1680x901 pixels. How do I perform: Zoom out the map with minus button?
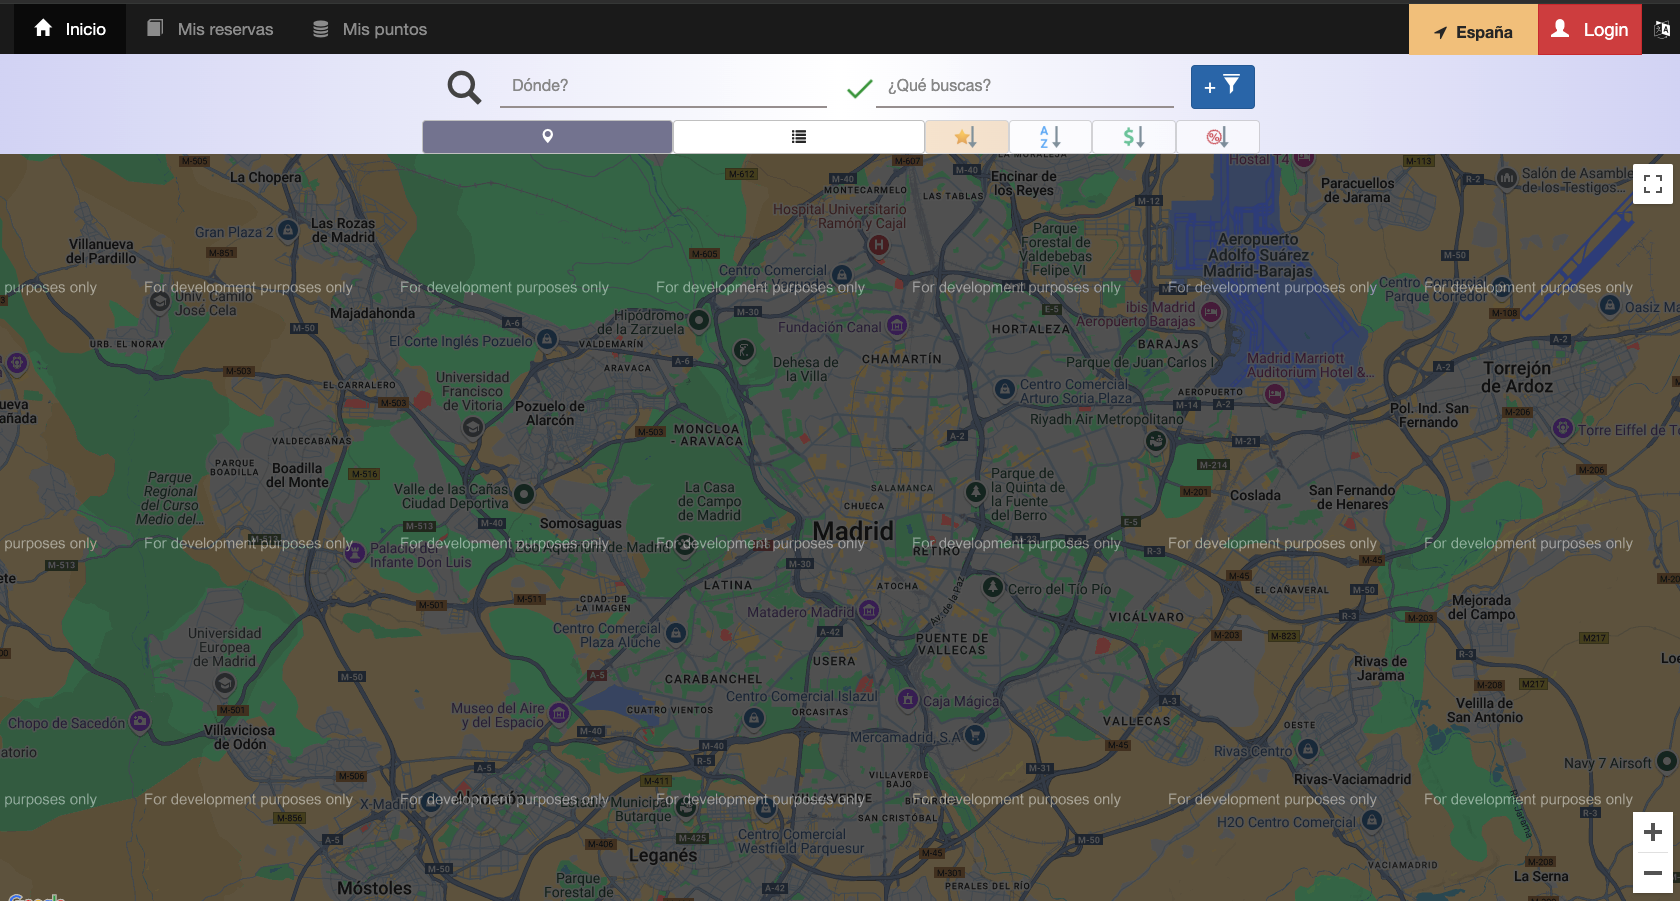click(1652, 873)
